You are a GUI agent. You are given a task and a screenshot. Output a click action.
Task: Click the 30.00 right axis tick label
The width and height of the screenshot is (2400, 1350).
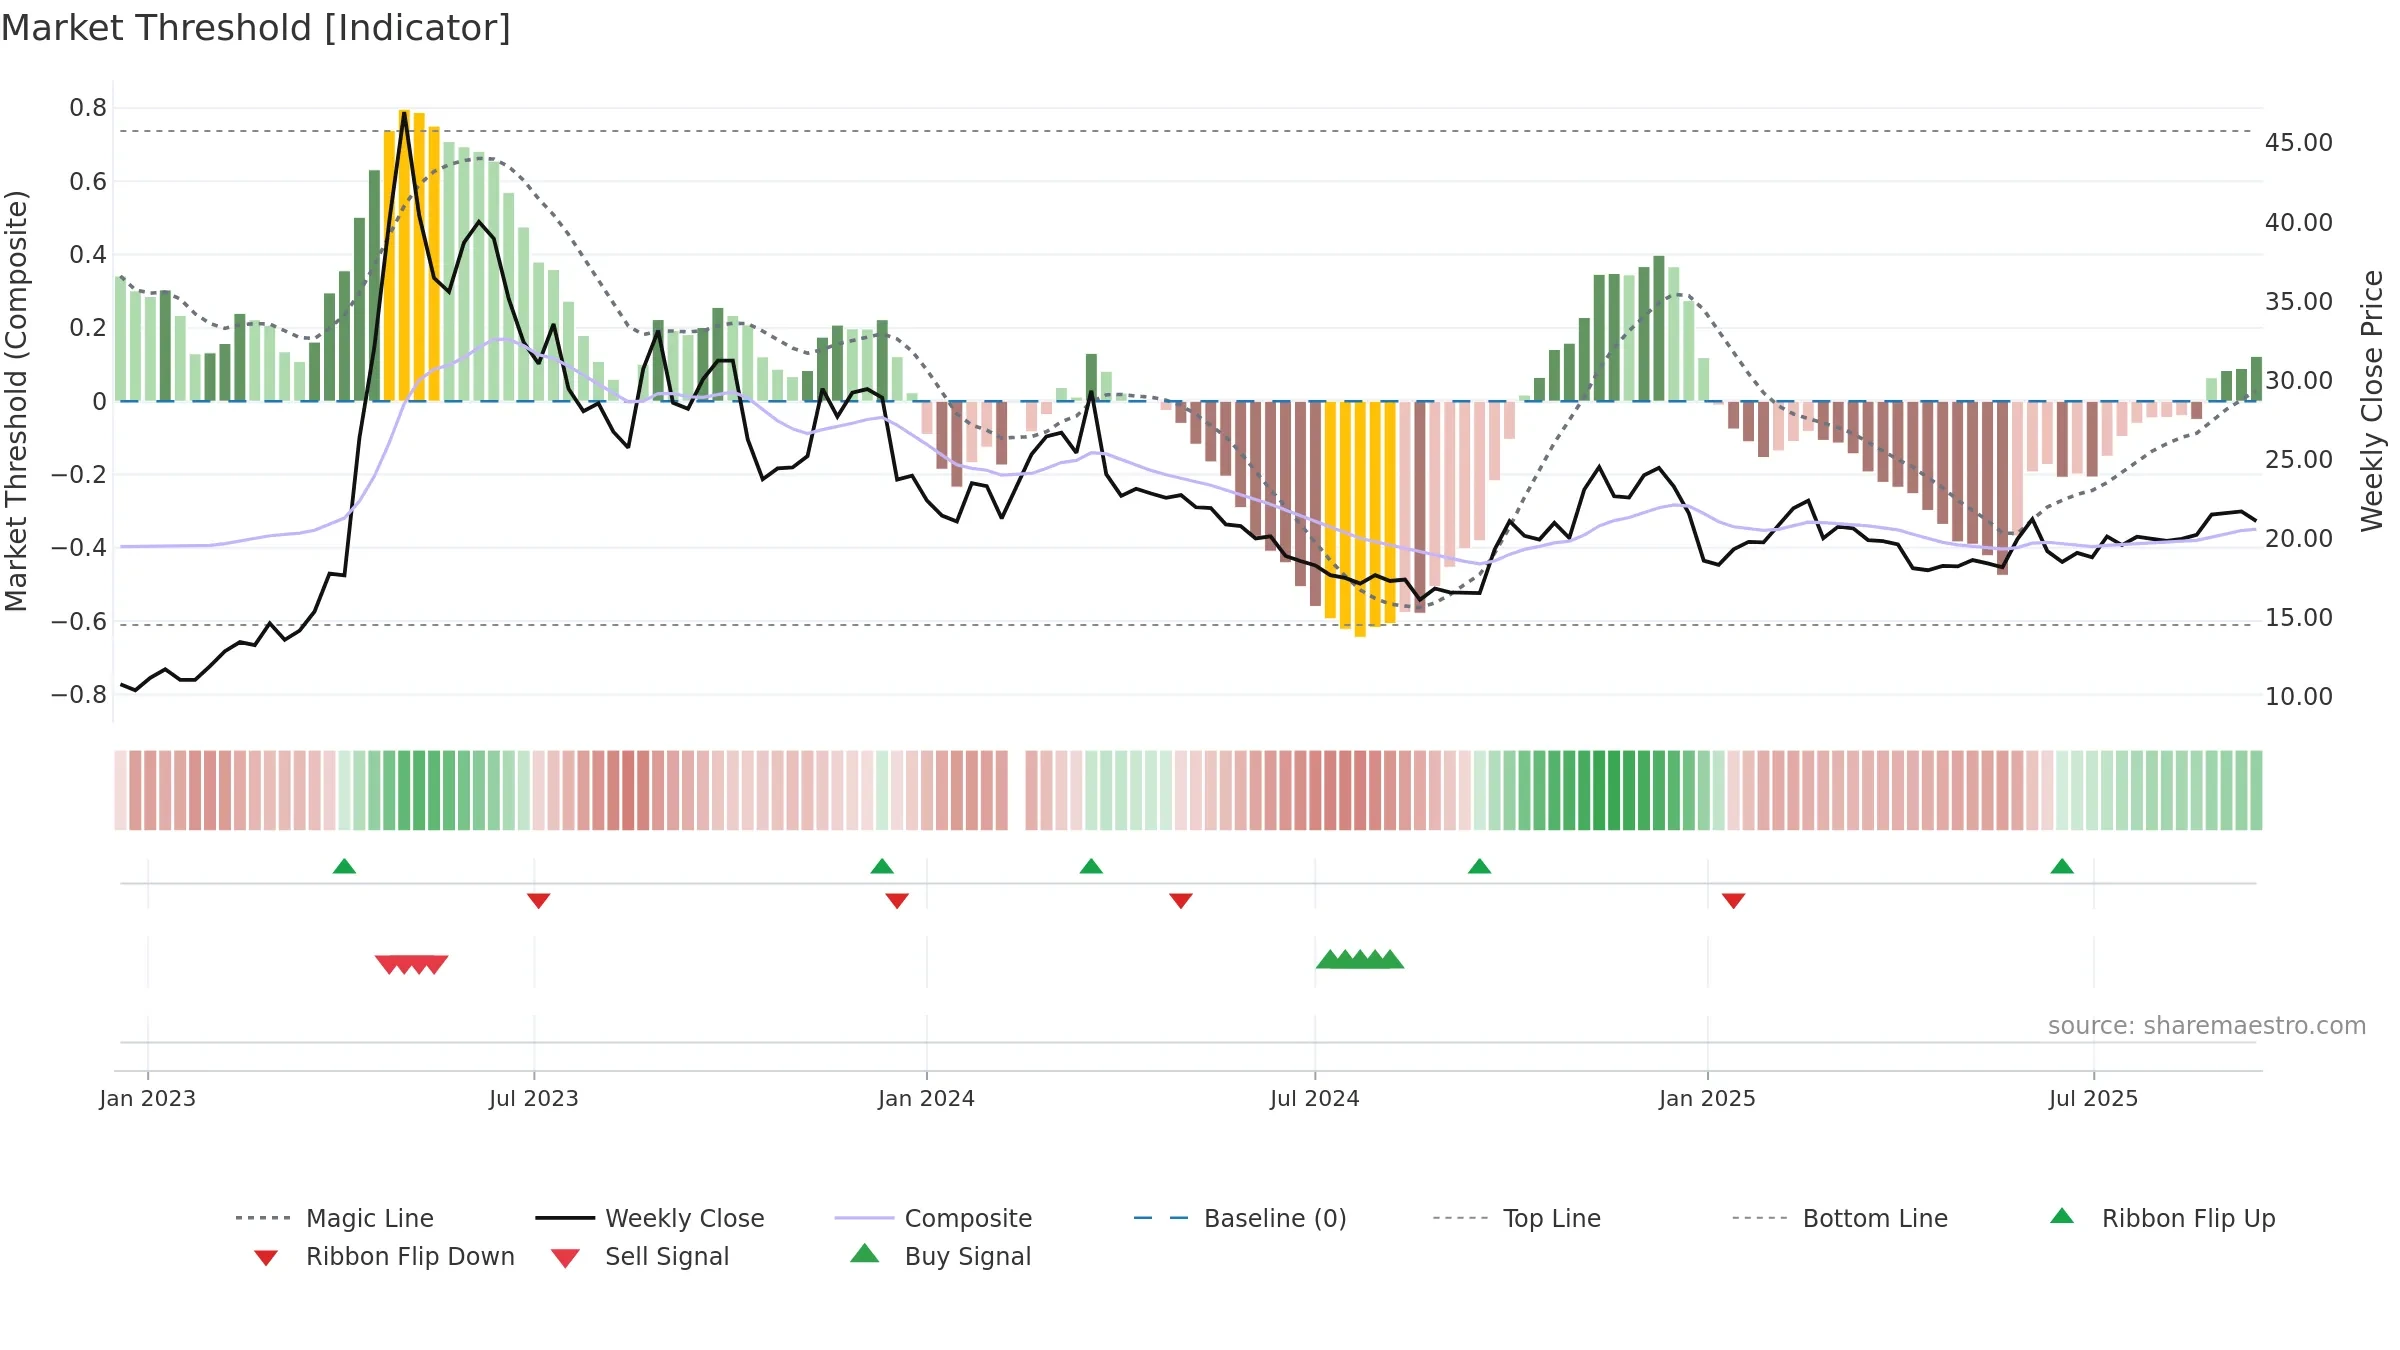(2299, 381)
